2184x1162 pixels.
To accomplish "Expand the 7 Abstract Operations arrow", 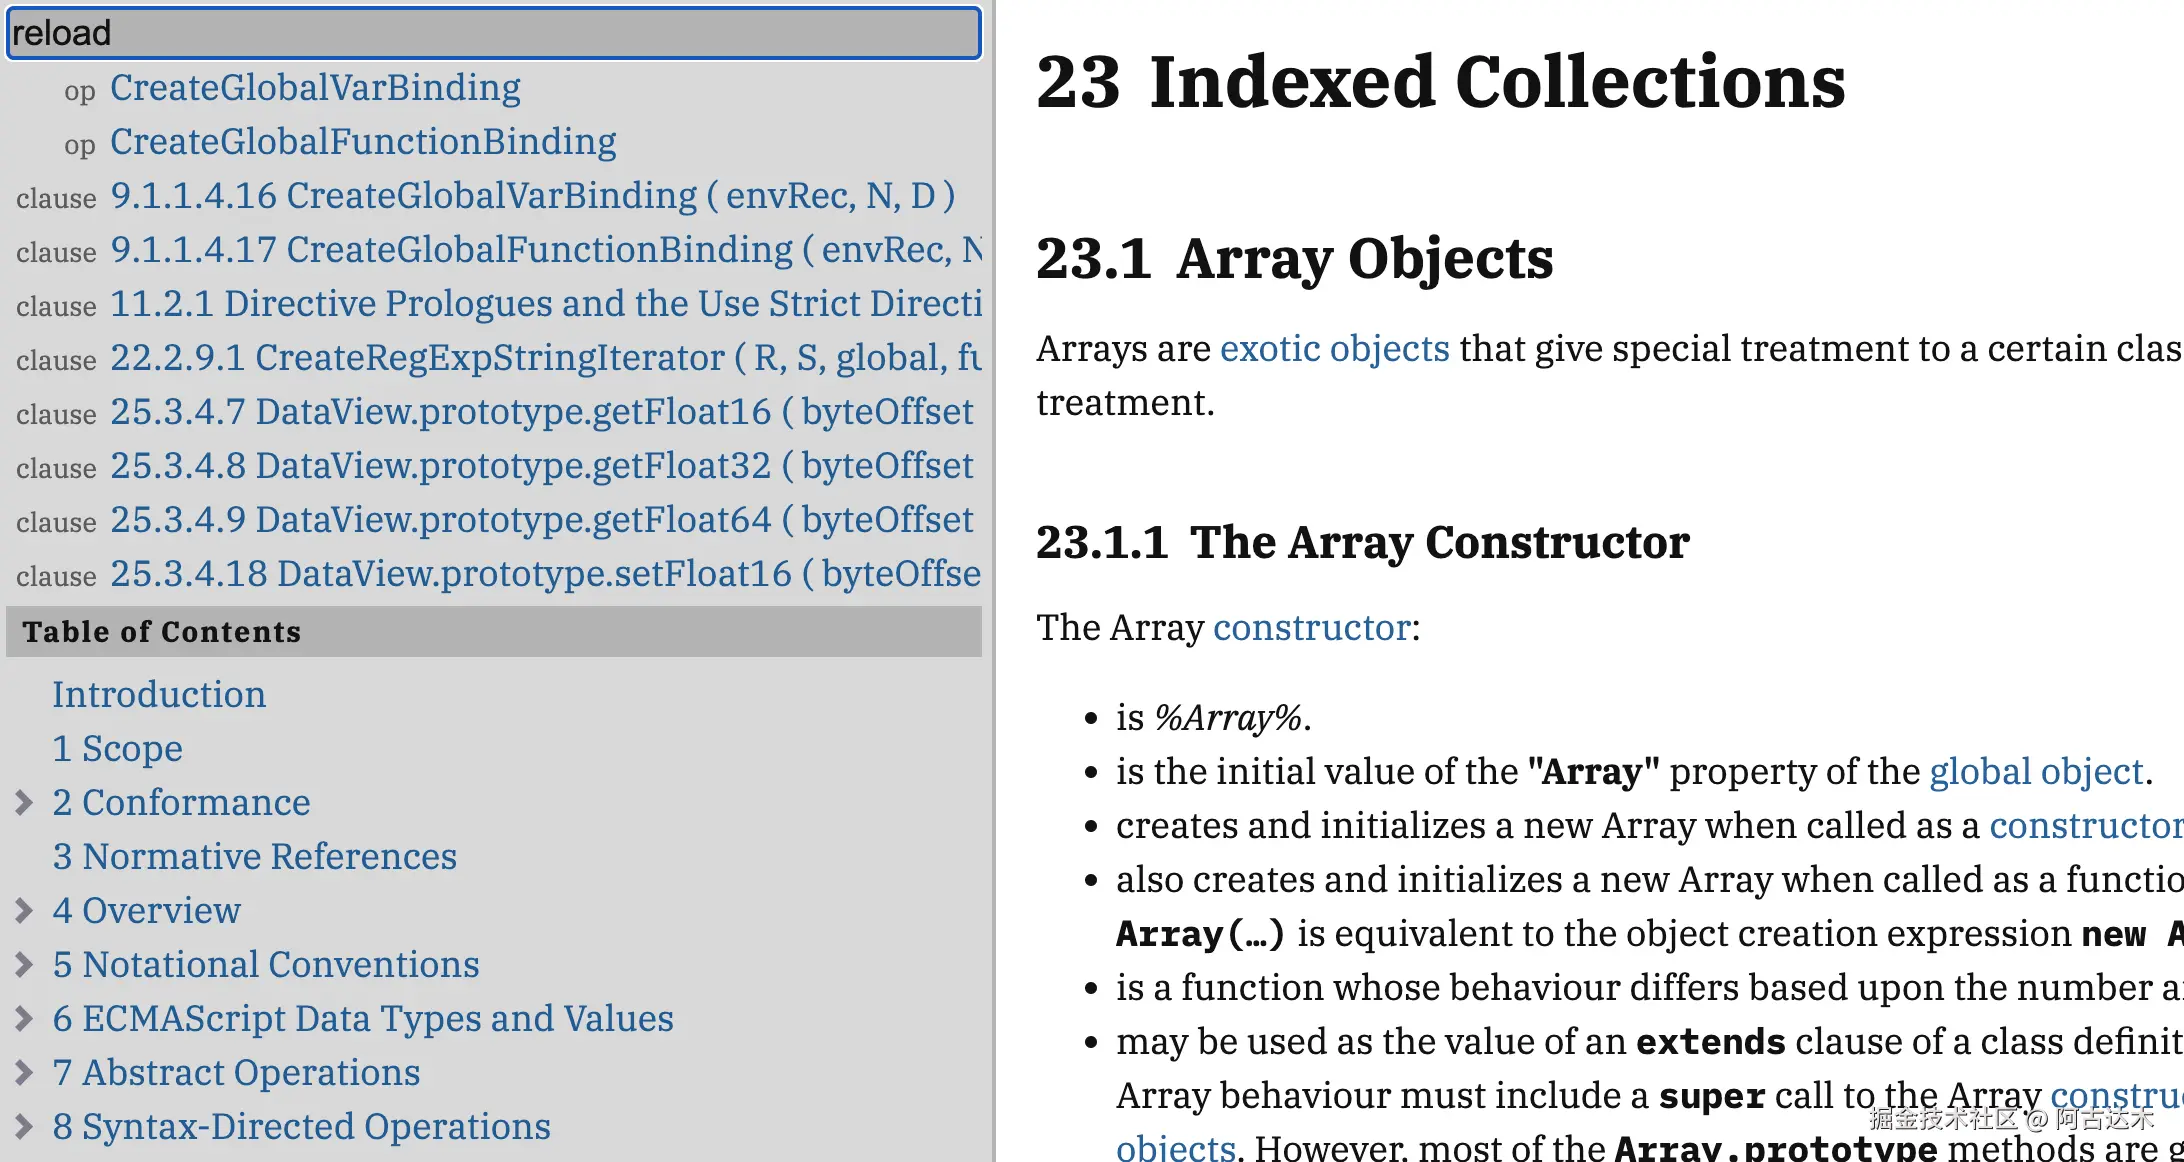I will pyautogui.click(x=25, y=1073).
